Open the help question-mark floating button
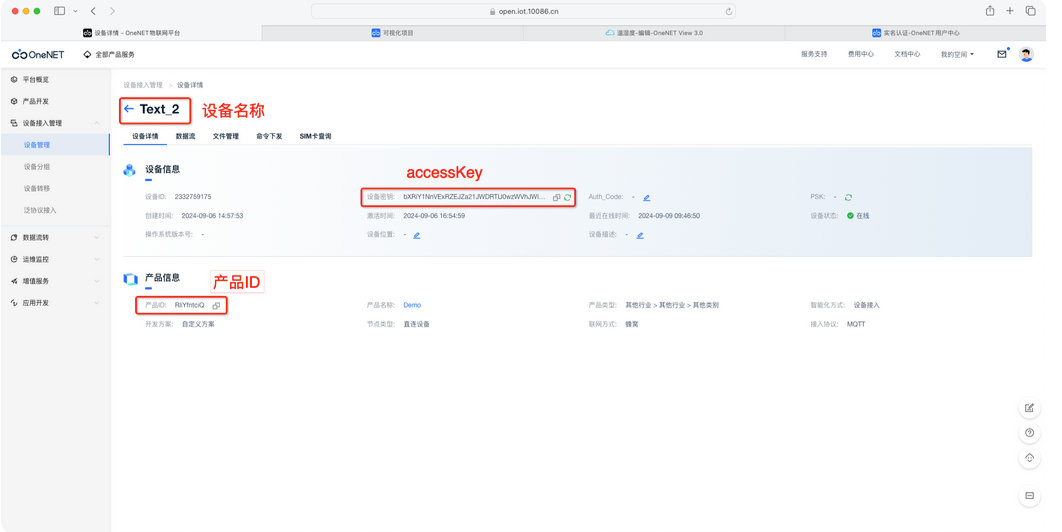Screen dimensions: 1062x532 [1030, 433]
